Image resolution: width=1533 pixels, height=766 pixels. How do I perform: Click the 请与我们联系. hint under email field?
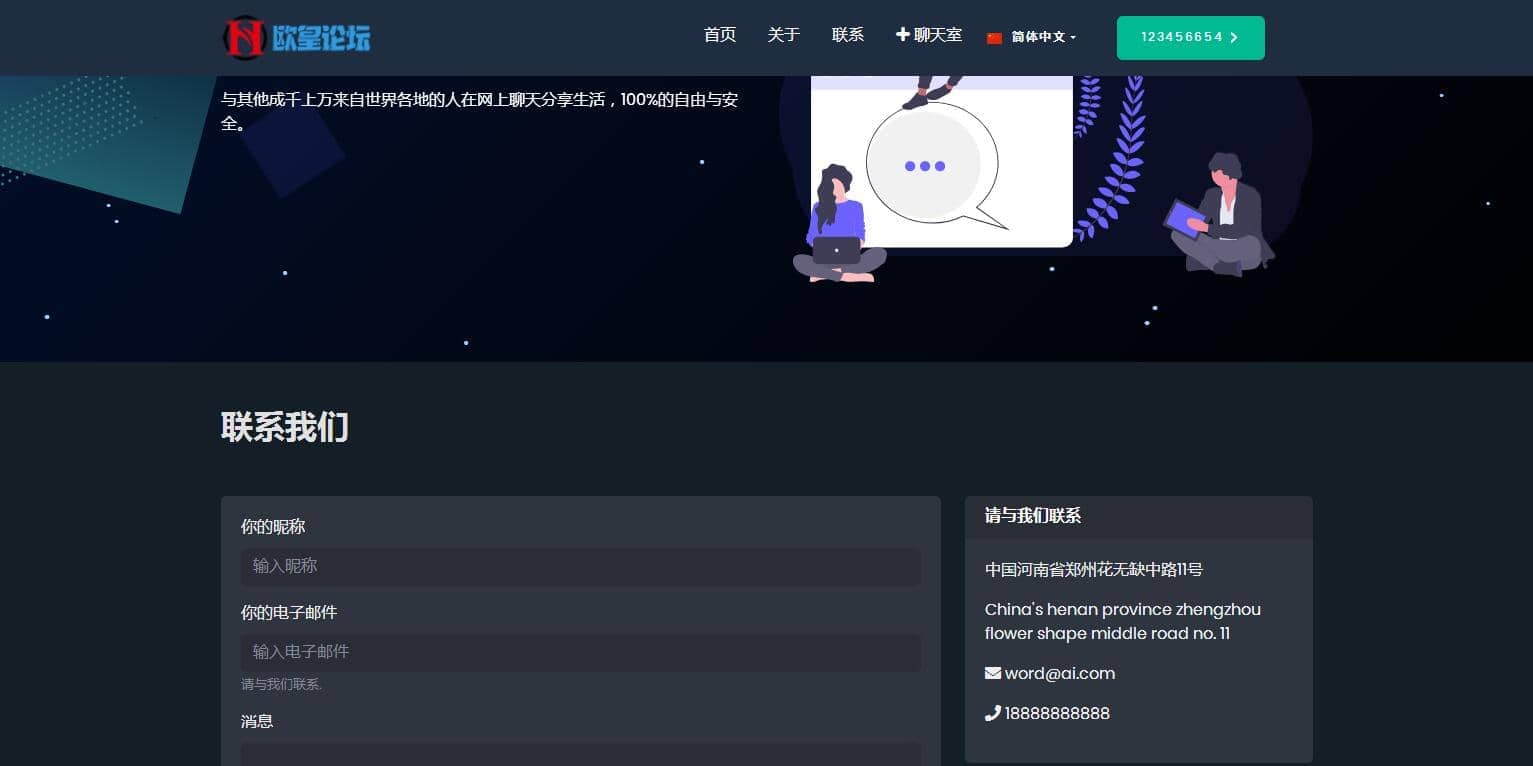(281, 685)
